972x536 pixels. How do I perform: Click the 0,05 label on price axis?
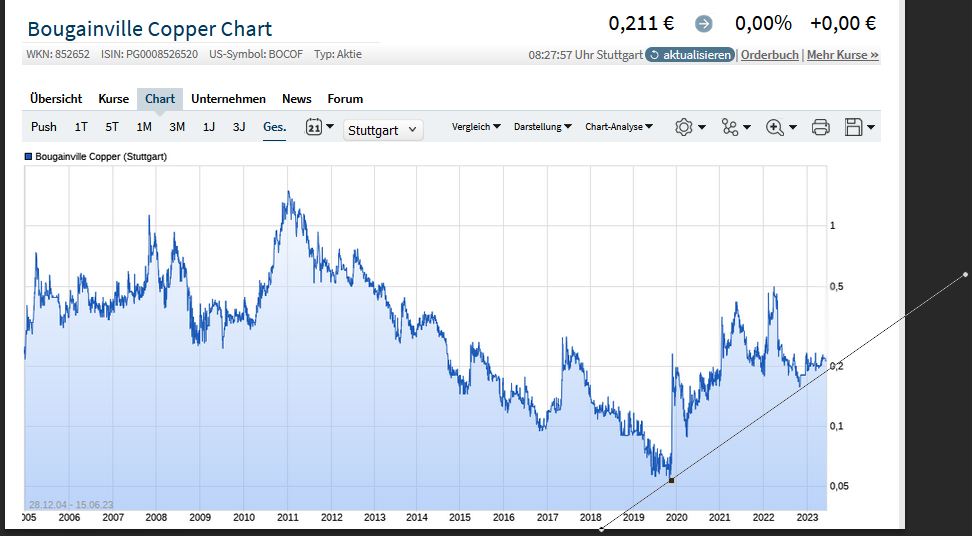point(839,486)
